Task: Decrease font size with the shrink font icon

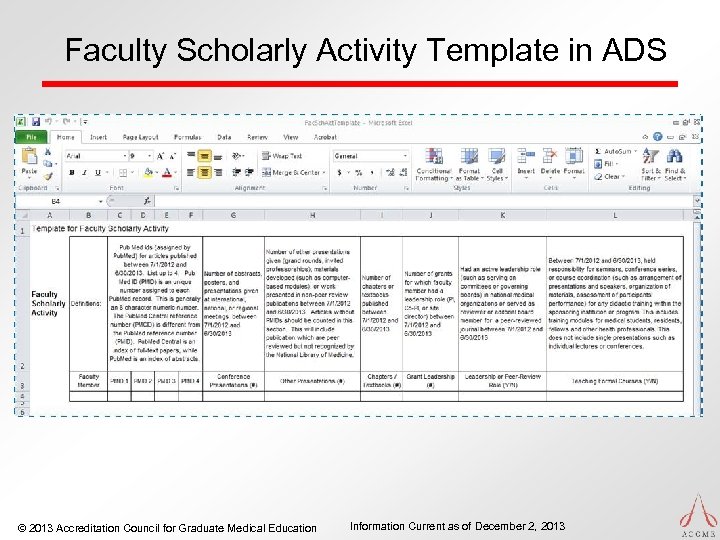Action: pos(173,156)
